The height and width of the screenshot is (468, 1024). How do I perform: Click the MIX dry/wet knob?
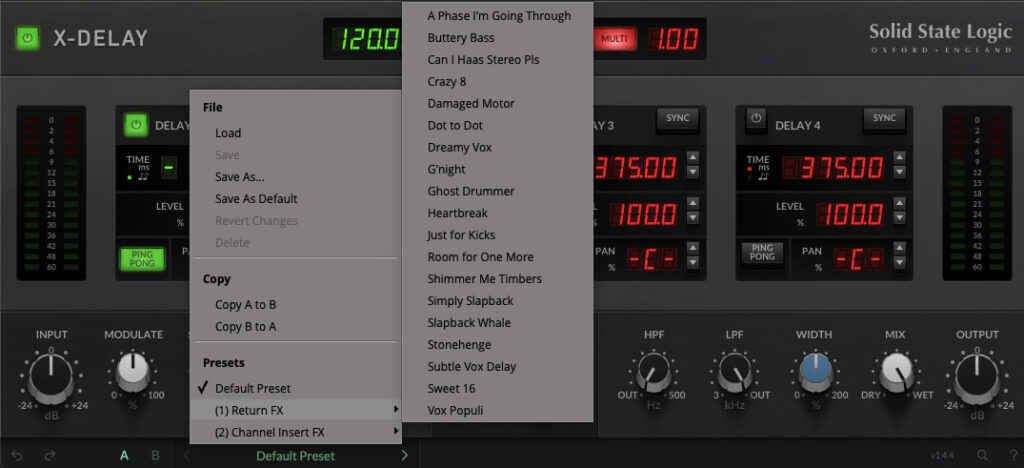point(895,373)
